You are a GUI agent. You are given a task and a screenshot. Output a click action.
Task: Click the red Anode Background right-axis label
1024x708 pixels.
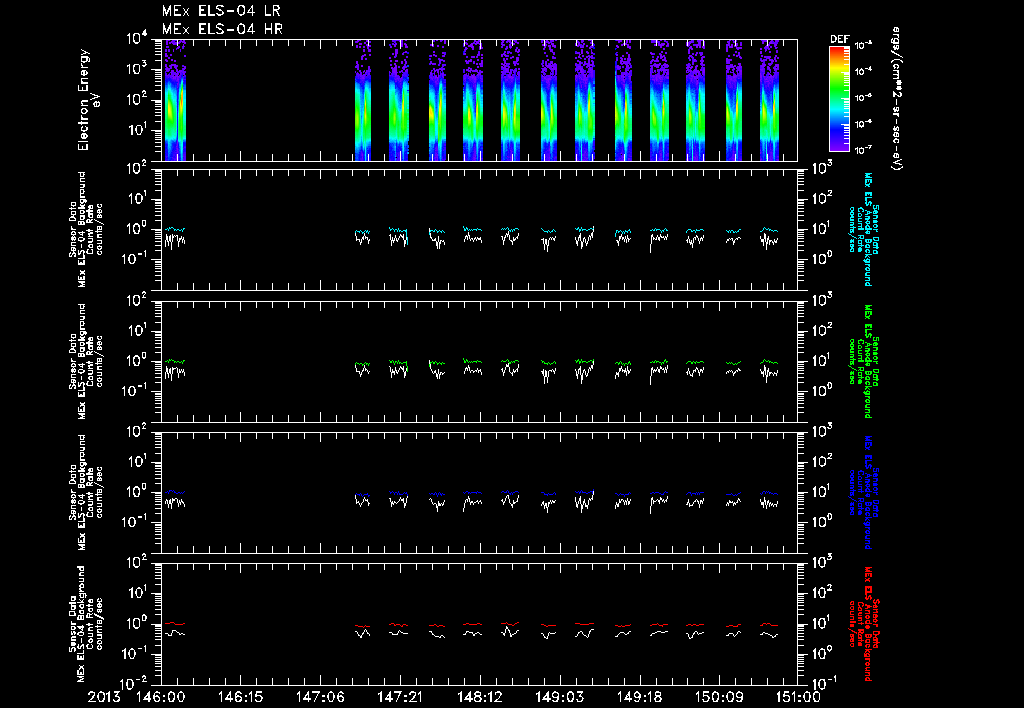(863, 624)
